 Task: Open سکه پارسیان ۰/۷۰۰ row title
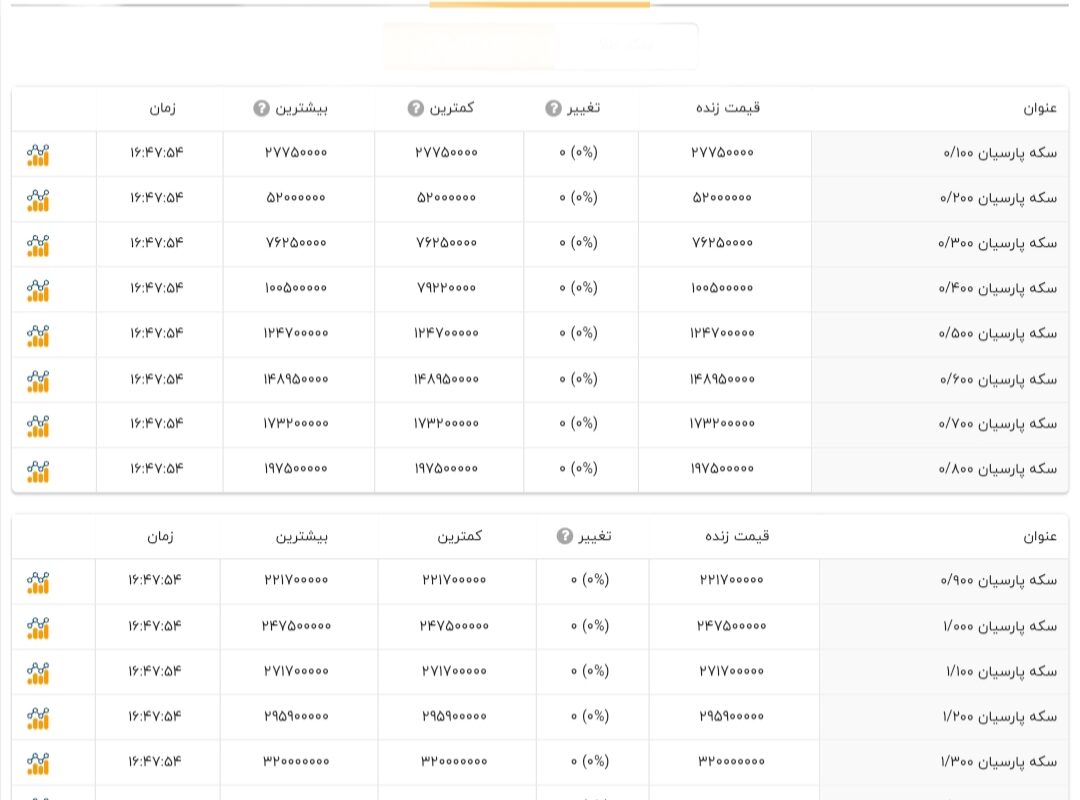point(997,424)
